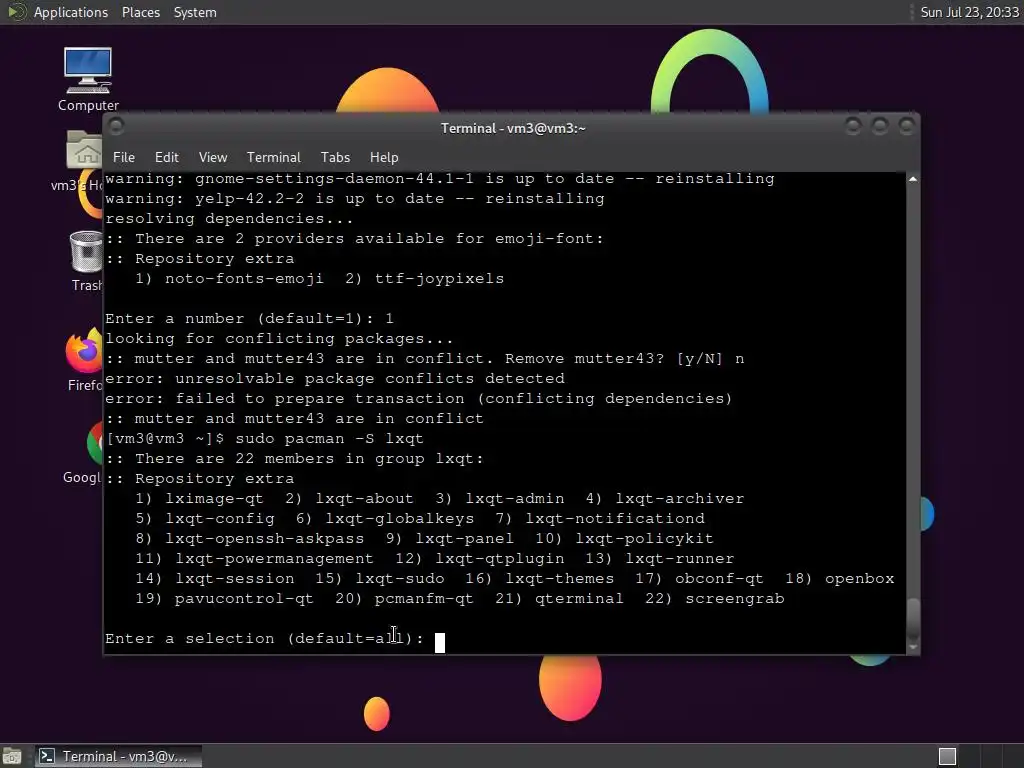Click the text '12) lxqt-qtplugin'

click(480, 559)
